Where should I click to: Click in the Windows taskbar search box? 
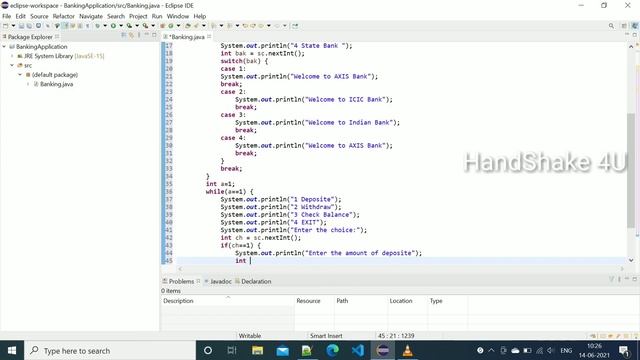coord(110,351)
